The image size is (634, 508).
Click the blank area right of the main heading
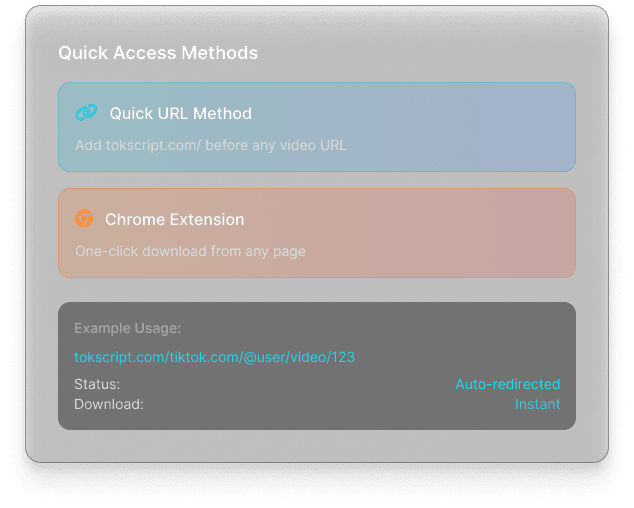[x=430, y=53]
